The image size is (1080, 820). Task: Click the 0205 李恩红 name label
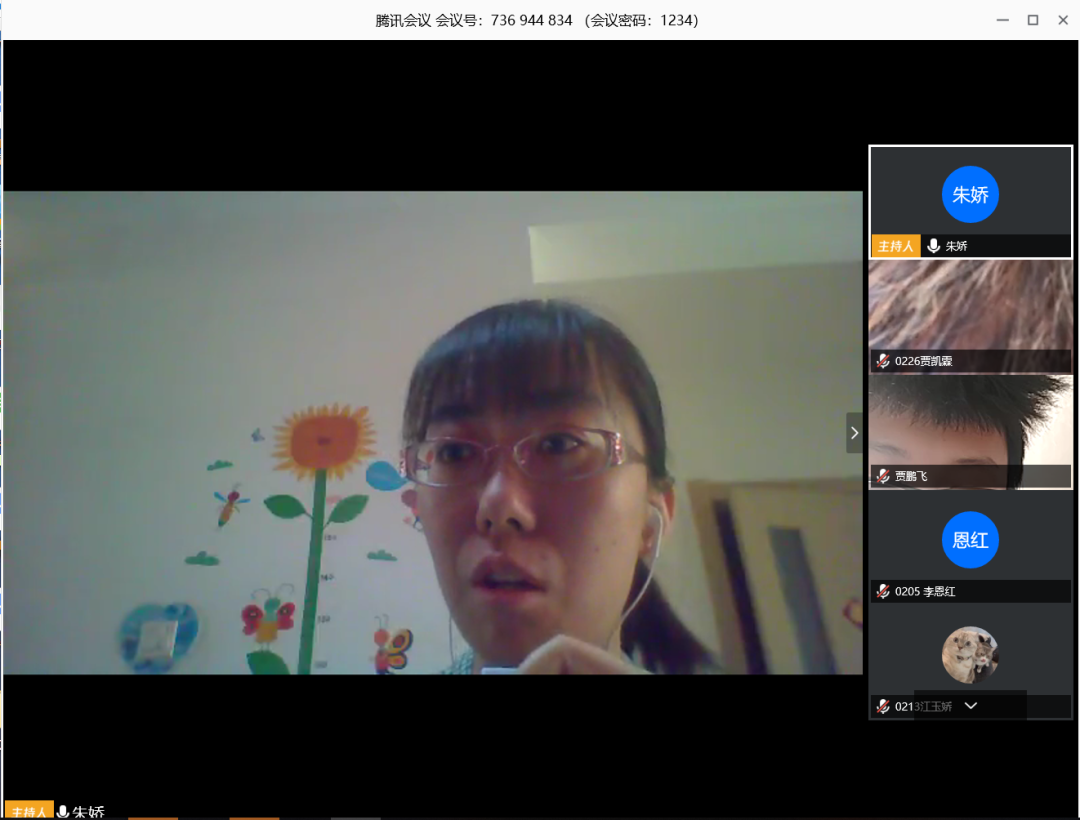tap(925, 591)
